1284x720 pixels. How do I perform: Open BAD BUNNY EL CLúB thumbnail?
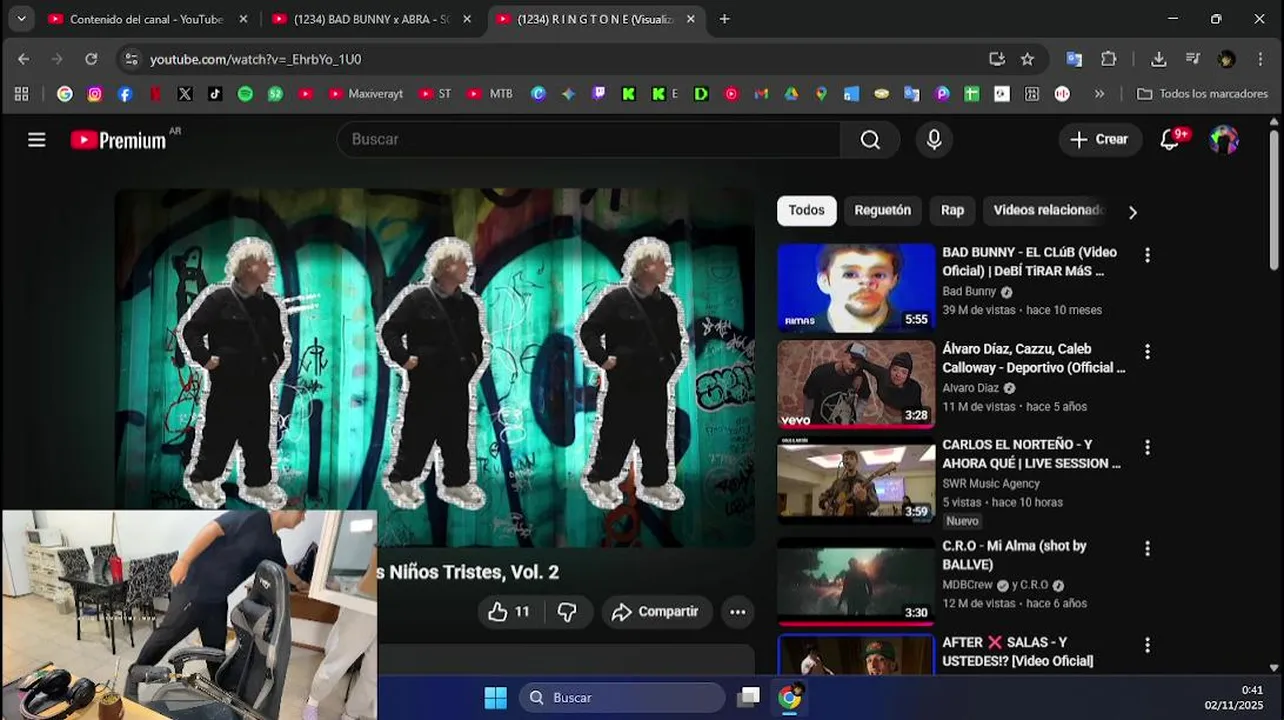tap(856, 288)
